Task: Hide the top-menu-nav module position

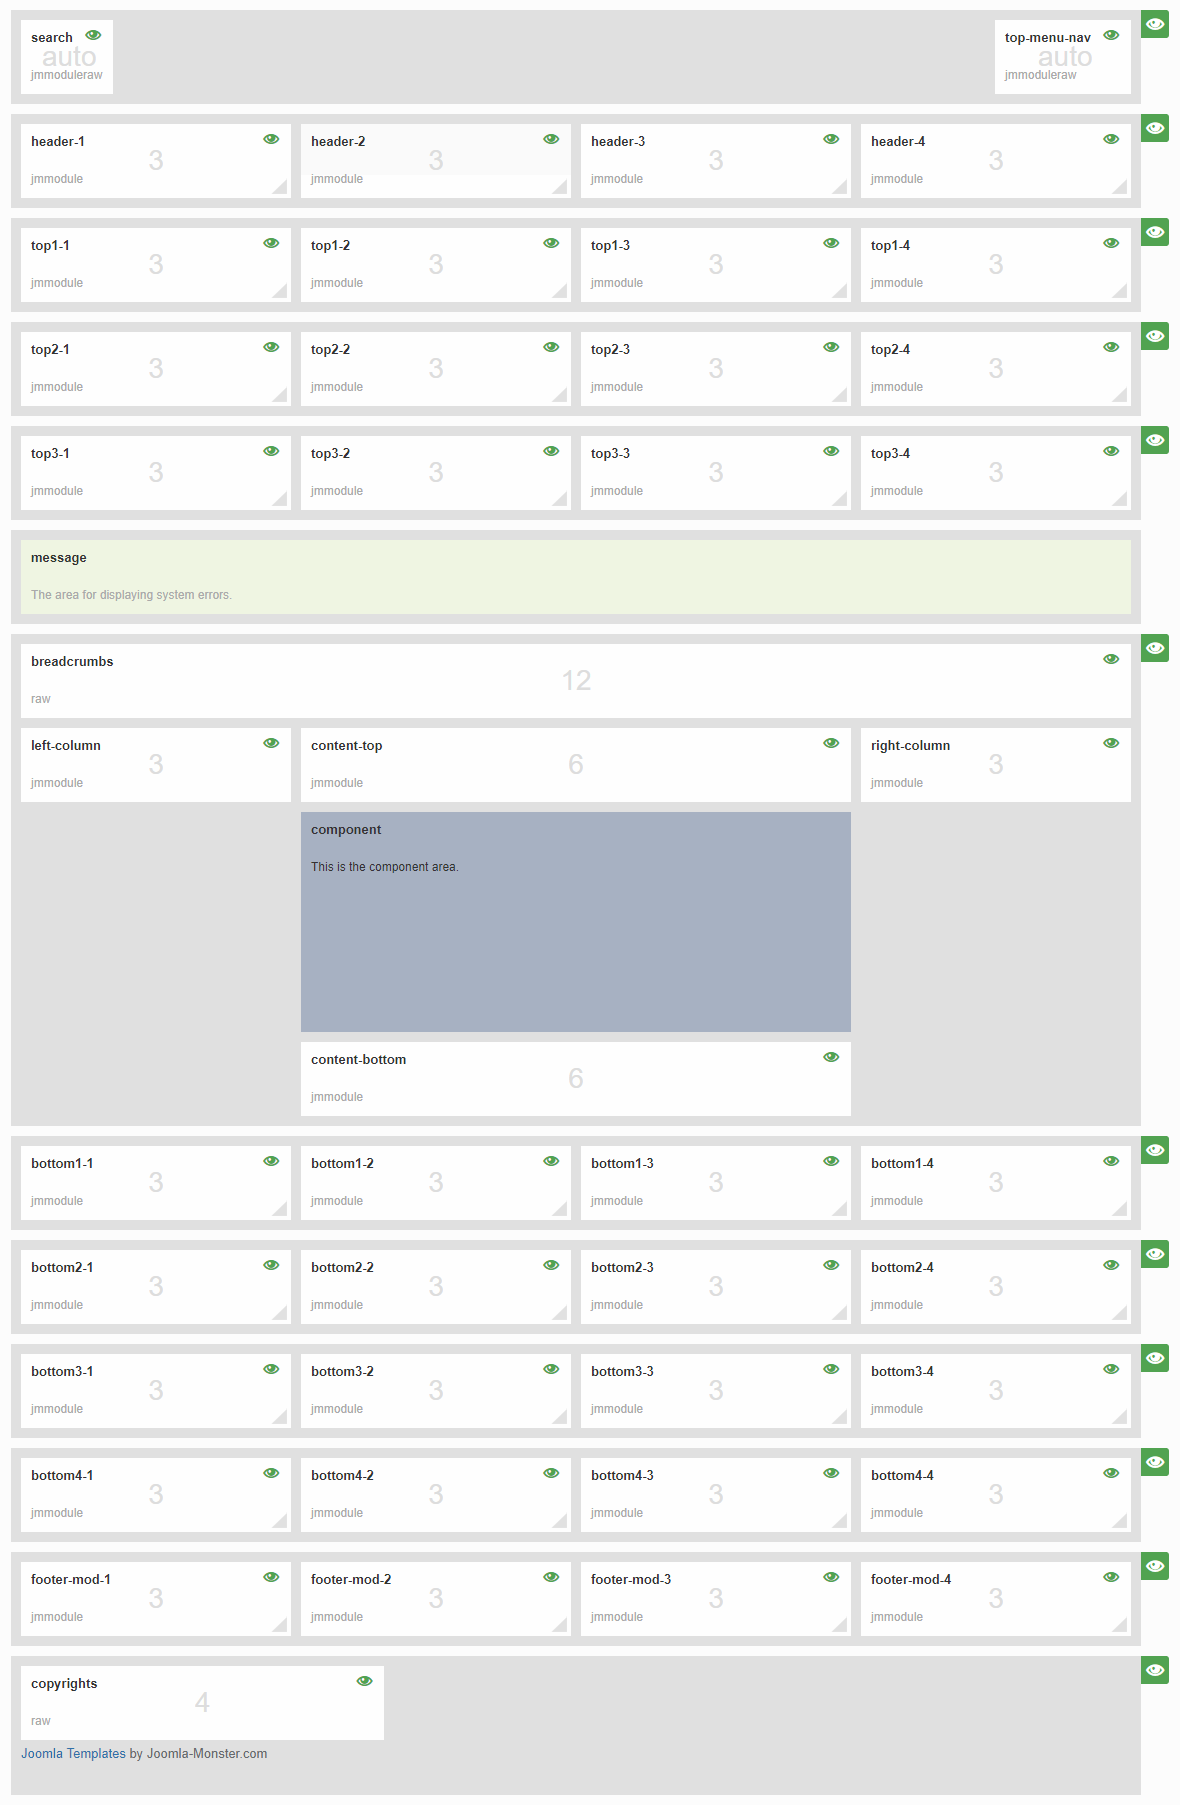Action: click(1111, 35)
